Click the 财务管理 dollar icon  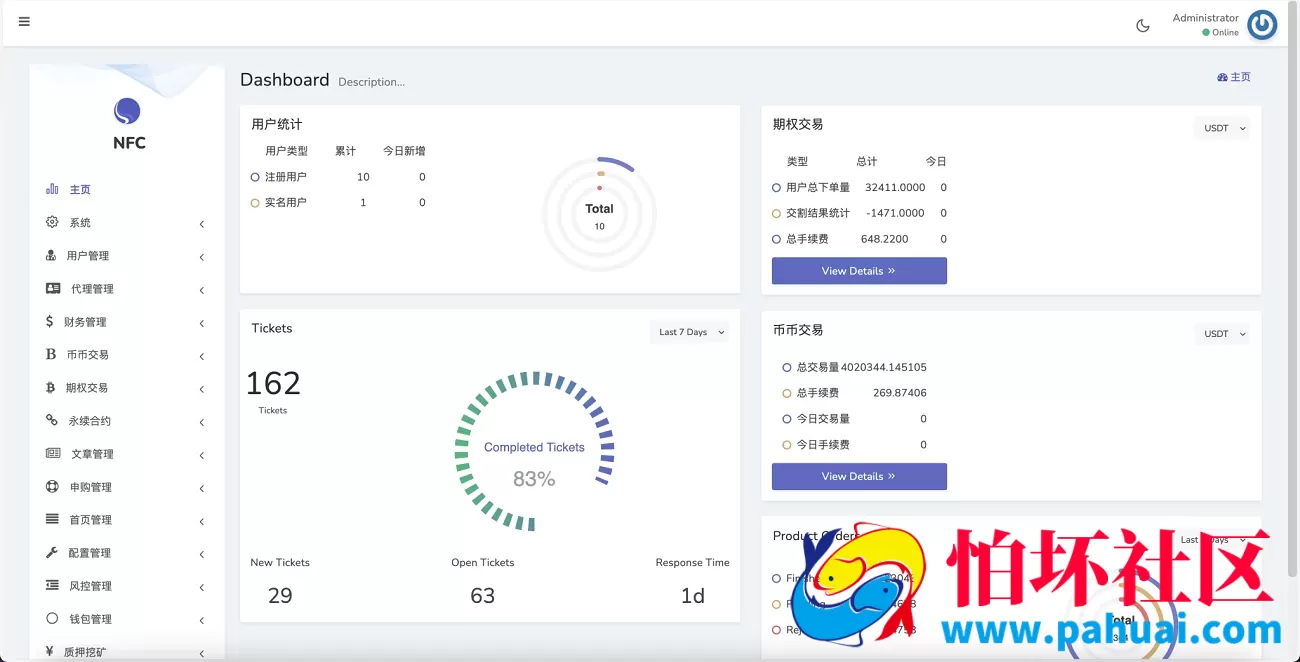click(x=50, y=321)
